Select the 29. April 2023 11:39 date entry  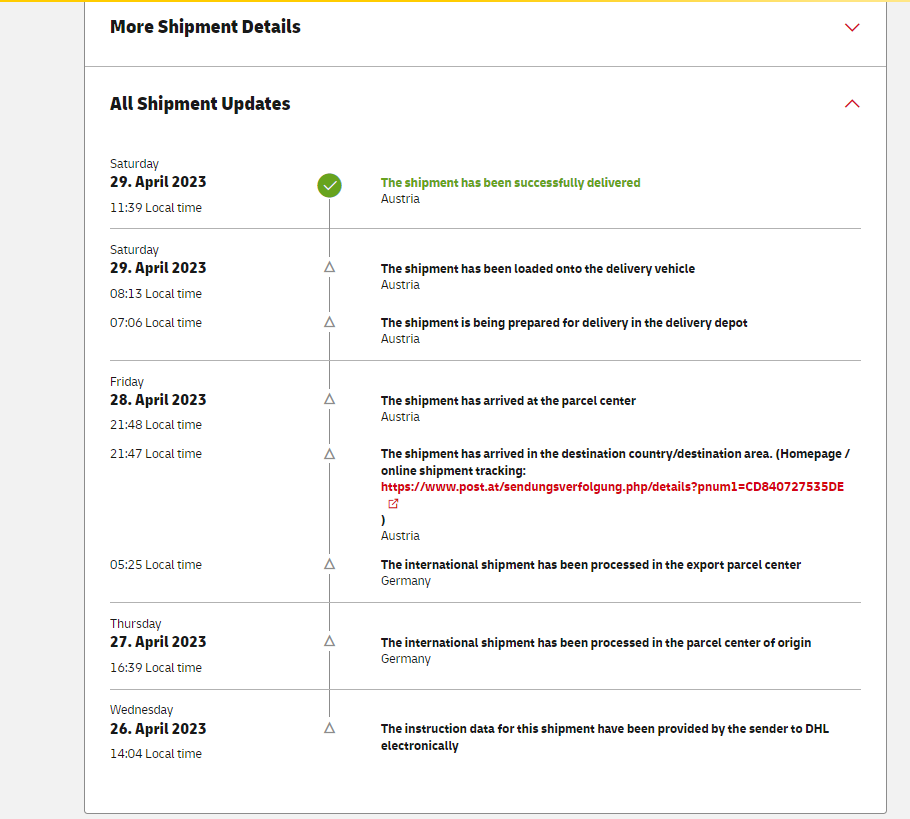[x=158, y=182]
